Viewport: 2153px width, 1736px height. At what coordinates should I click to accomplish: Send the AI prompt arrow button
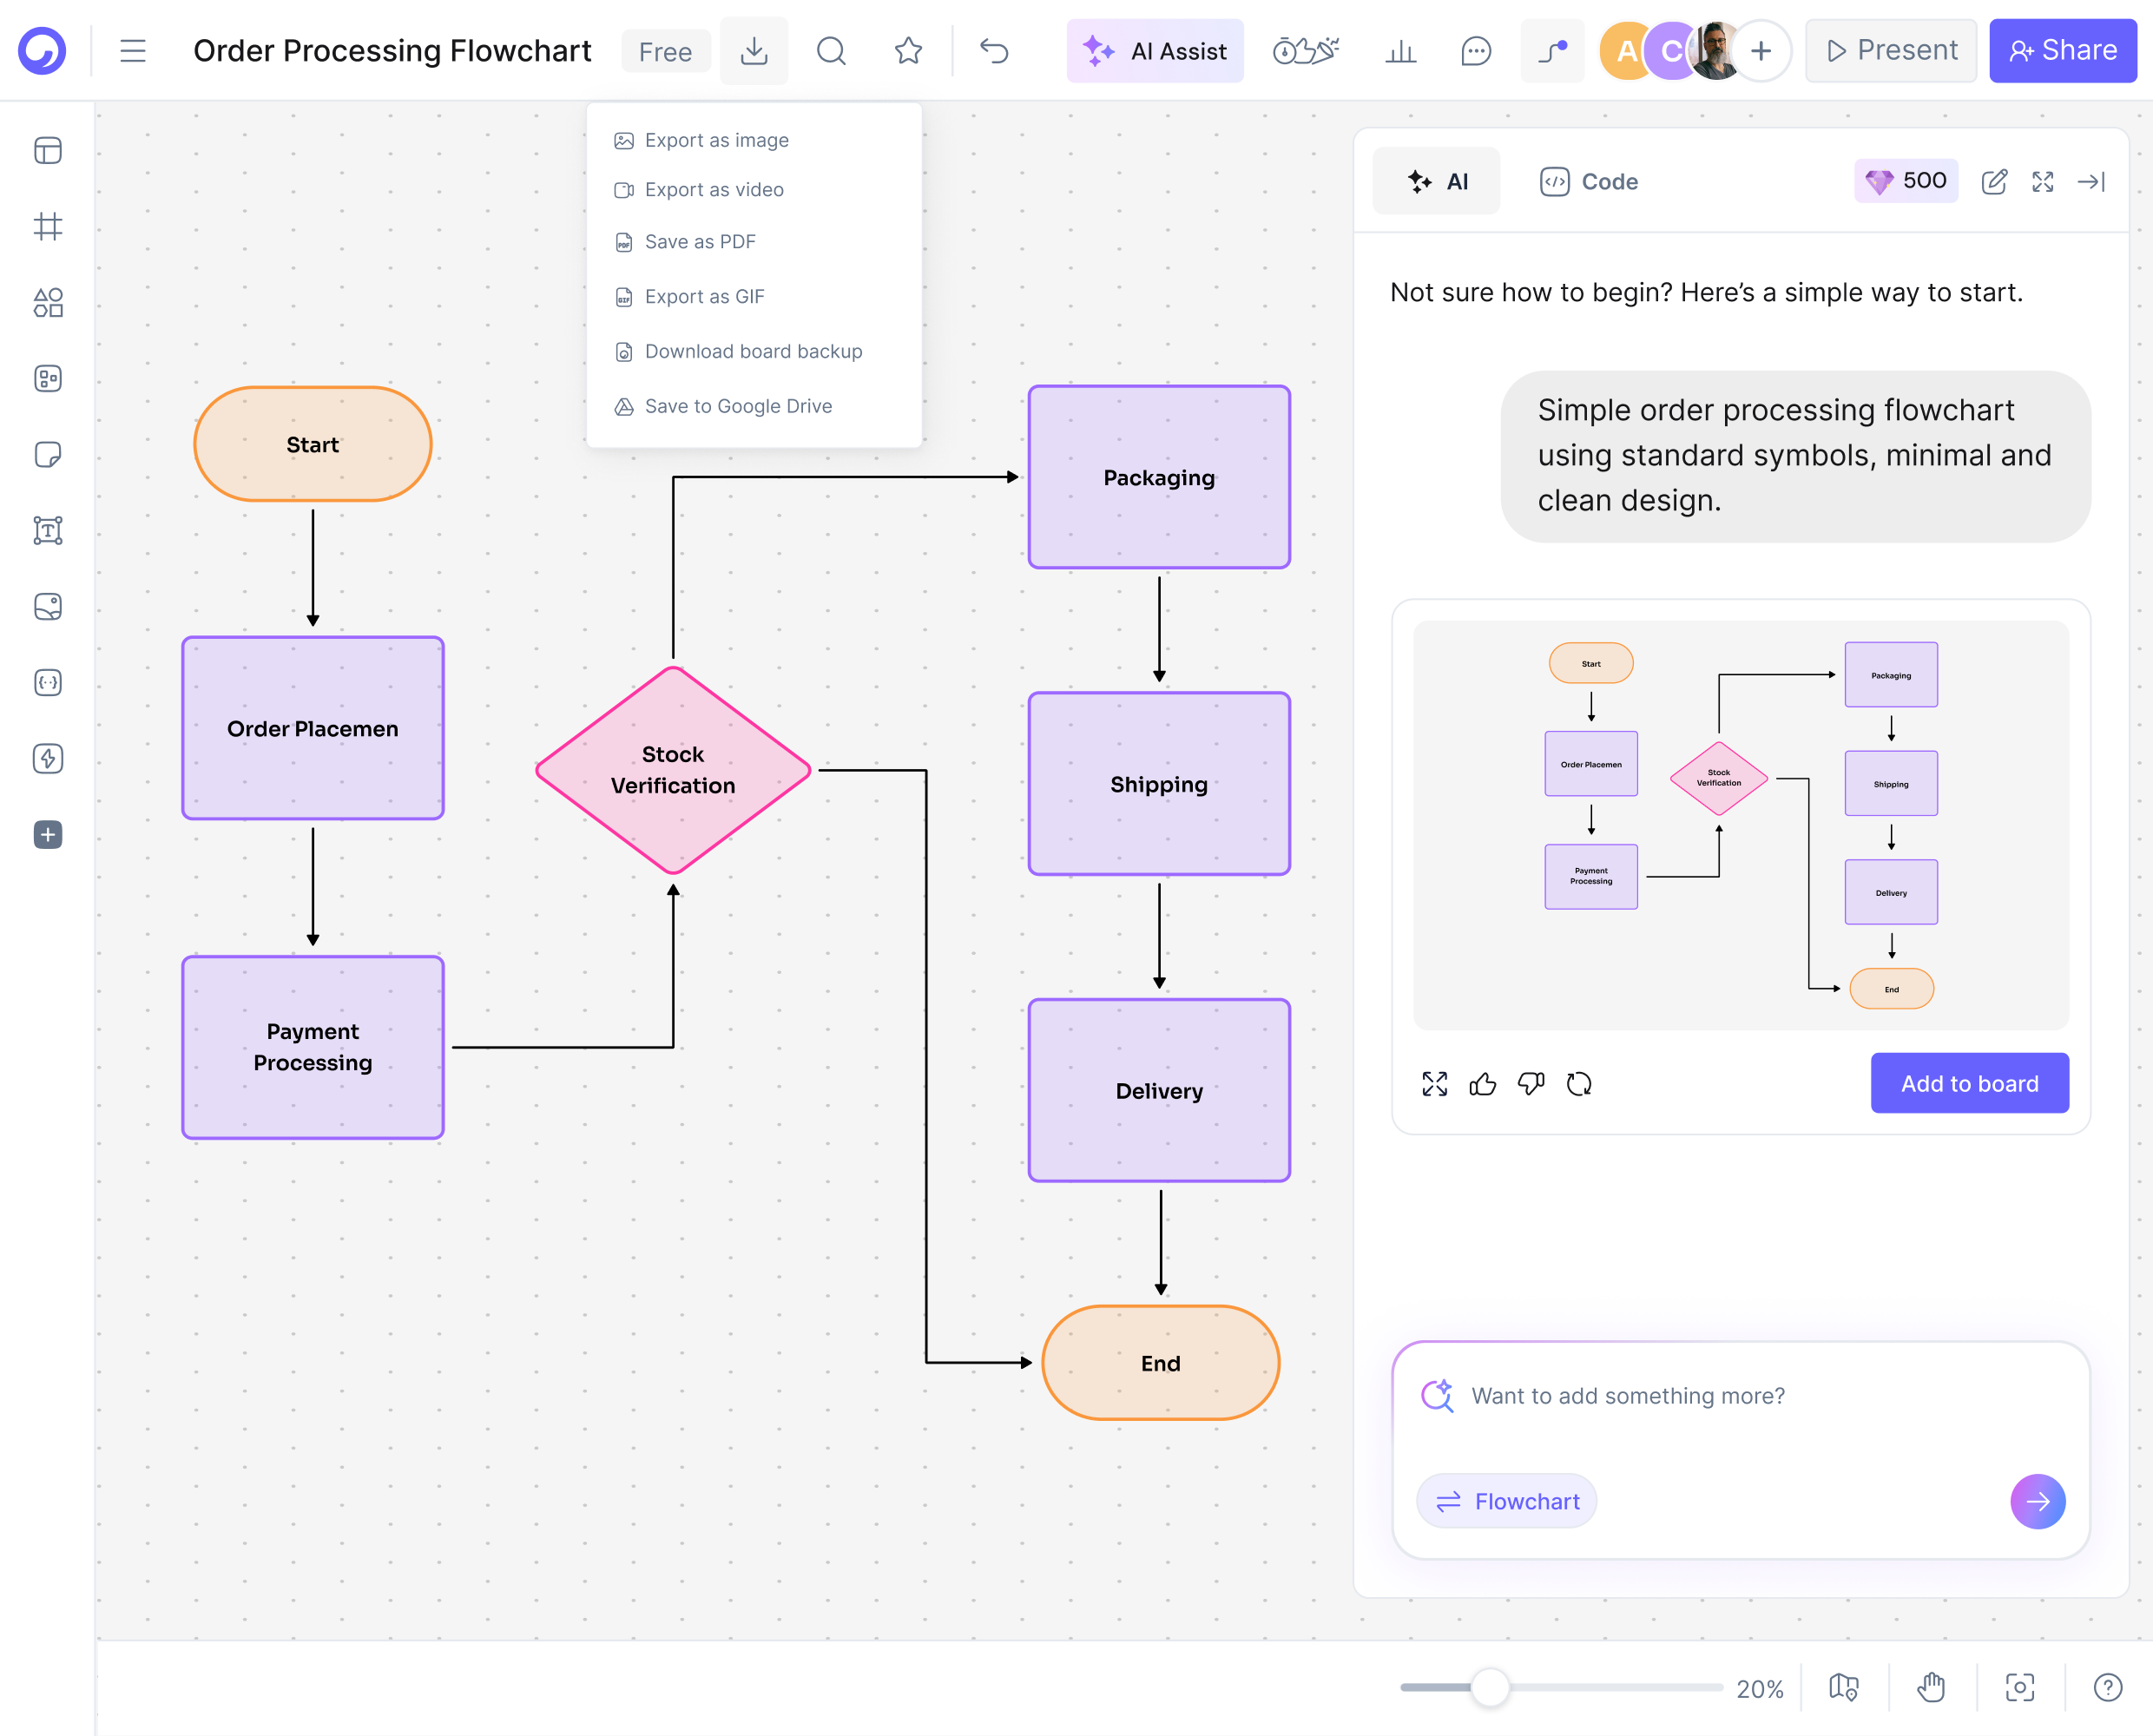click(2037, 1501)
